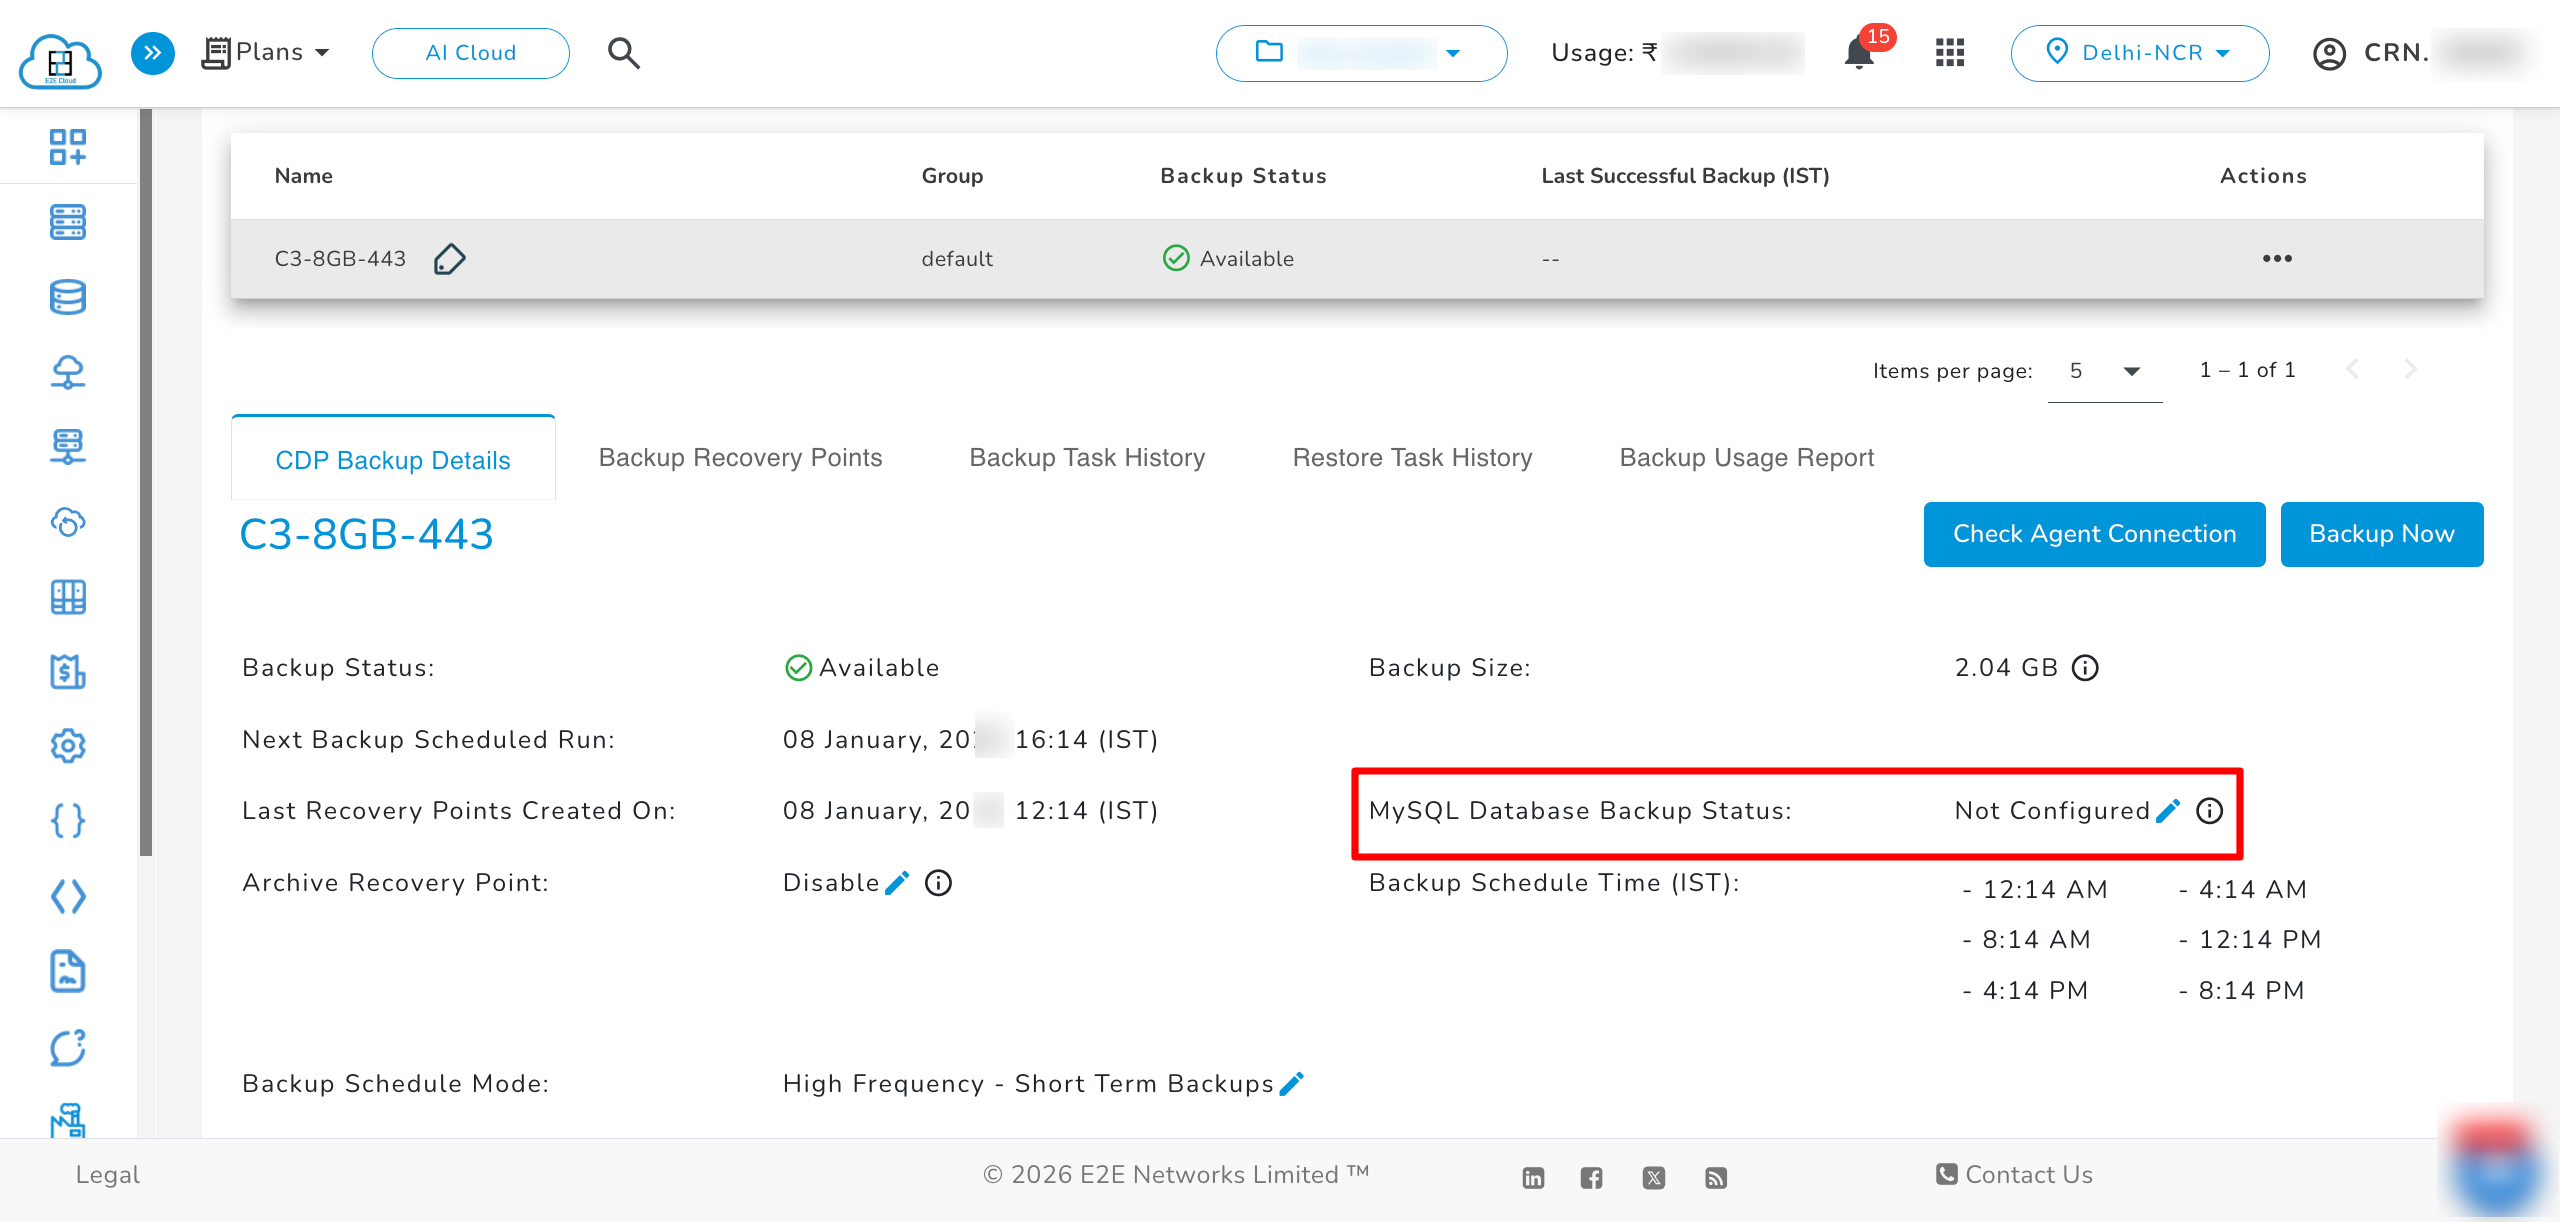The height and width of the screenshot is (1222, 2560).
Task: Select CDP Backup Details tab
Action: click(x=393, y=459)
